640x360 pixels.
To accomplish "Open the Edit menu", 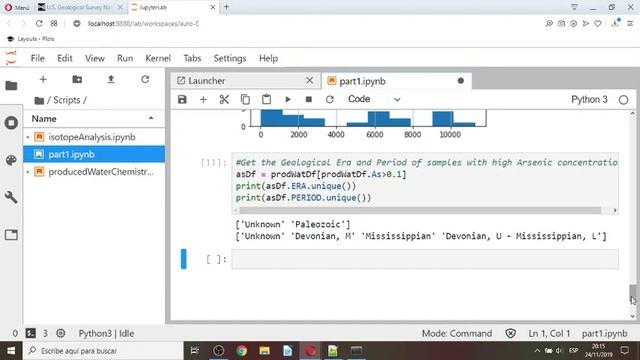I will [64, 58].
